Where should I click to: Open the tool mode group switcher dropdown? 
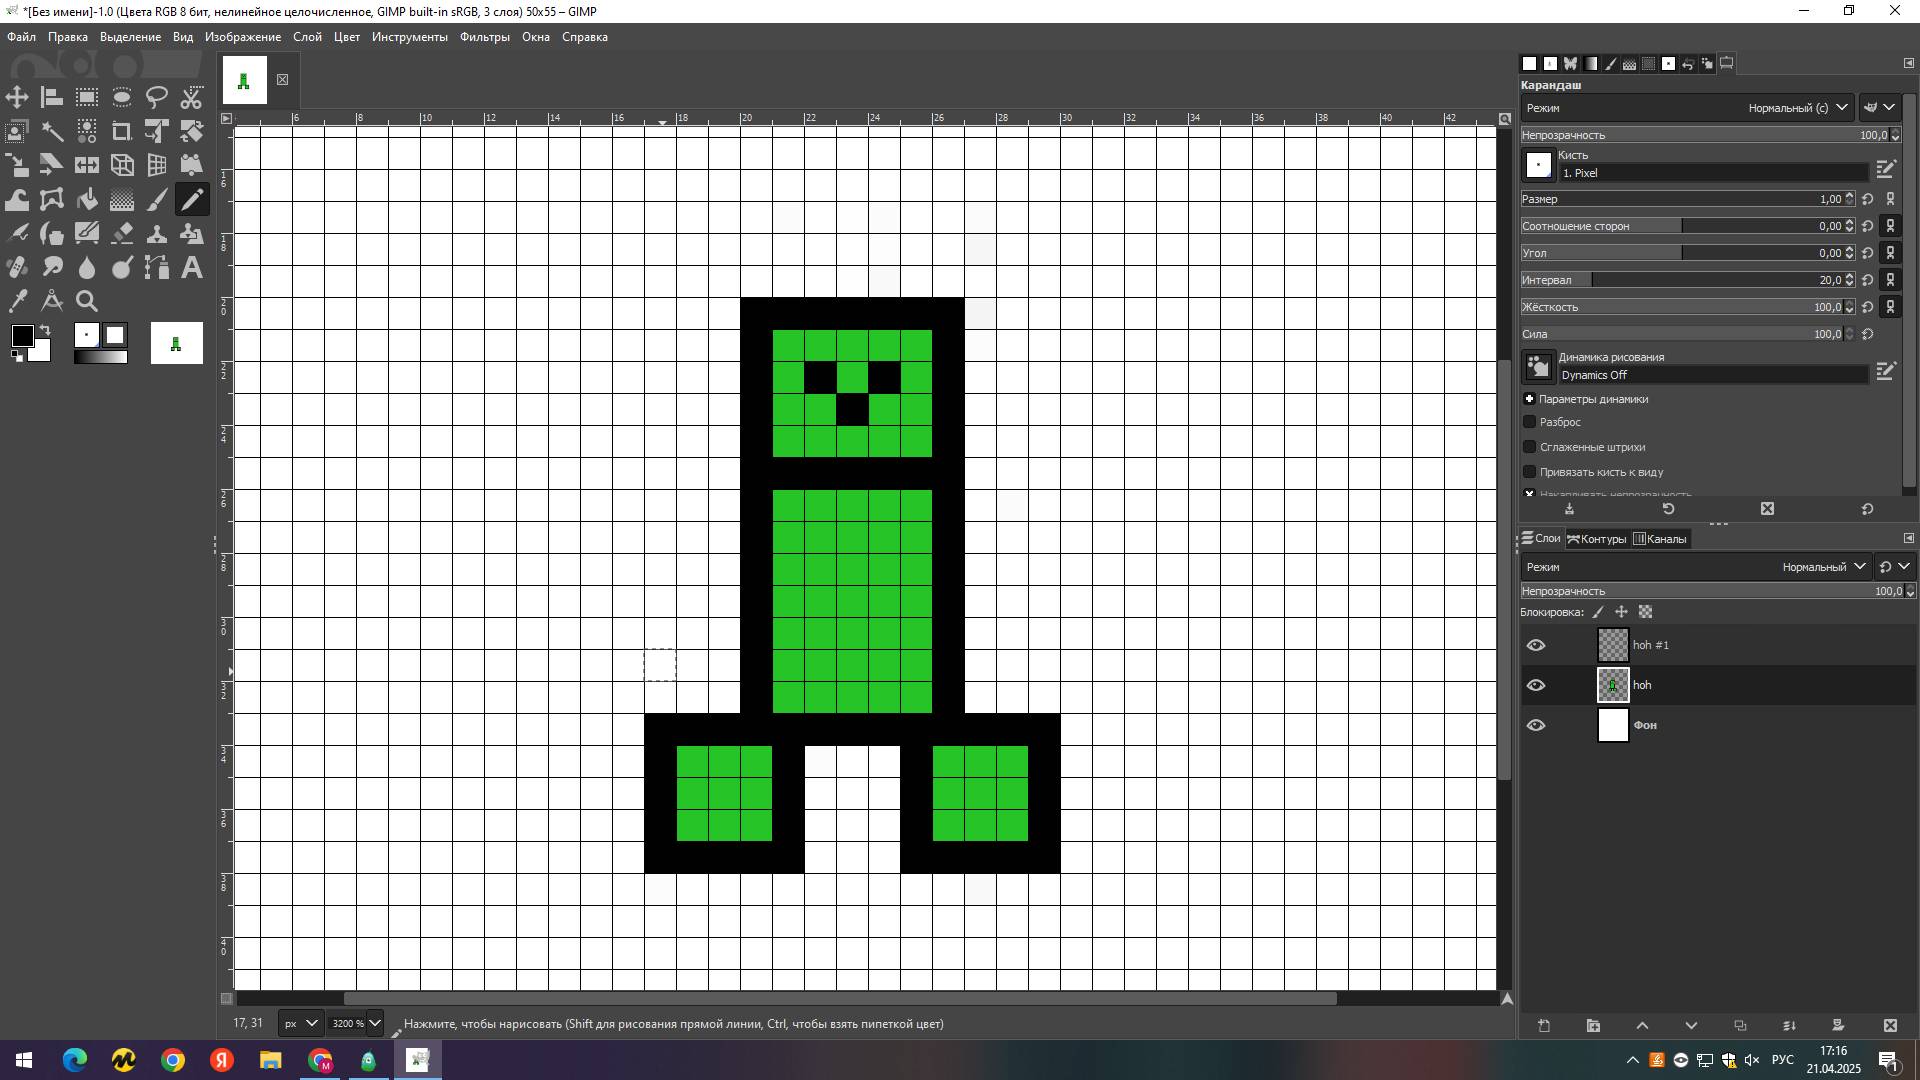pyautogui.click(x=1879, y=108)
